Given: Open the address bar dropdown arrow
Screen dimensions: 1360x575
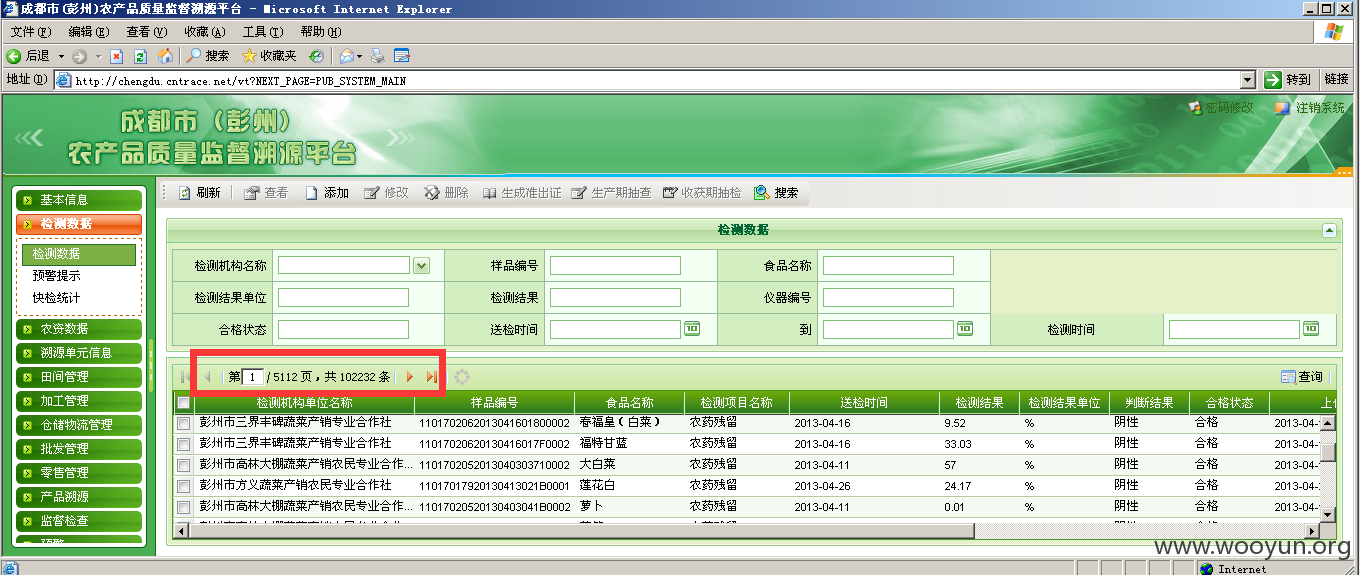Looking at the screenshot, I should pos(1247,80).
